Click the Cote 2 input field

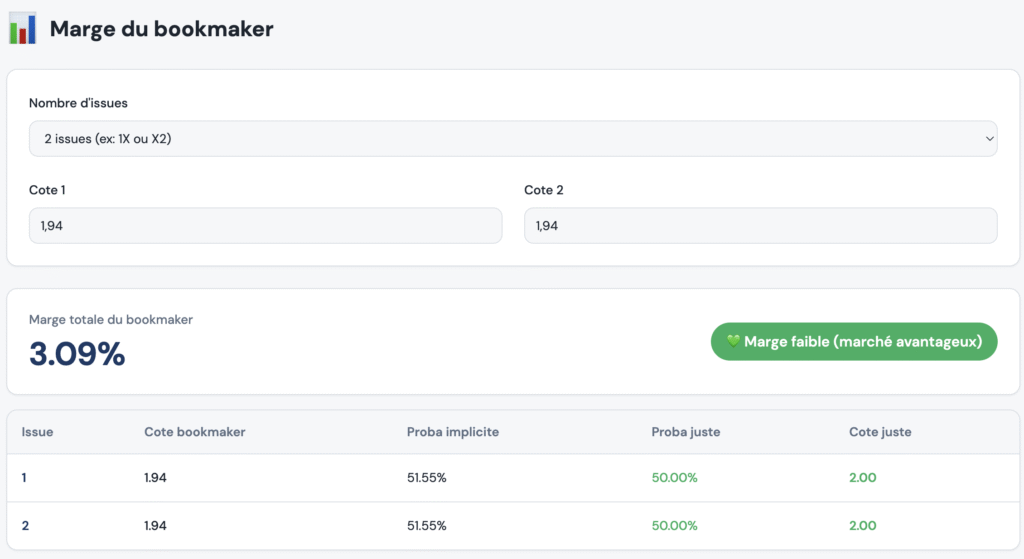(760, 226)
